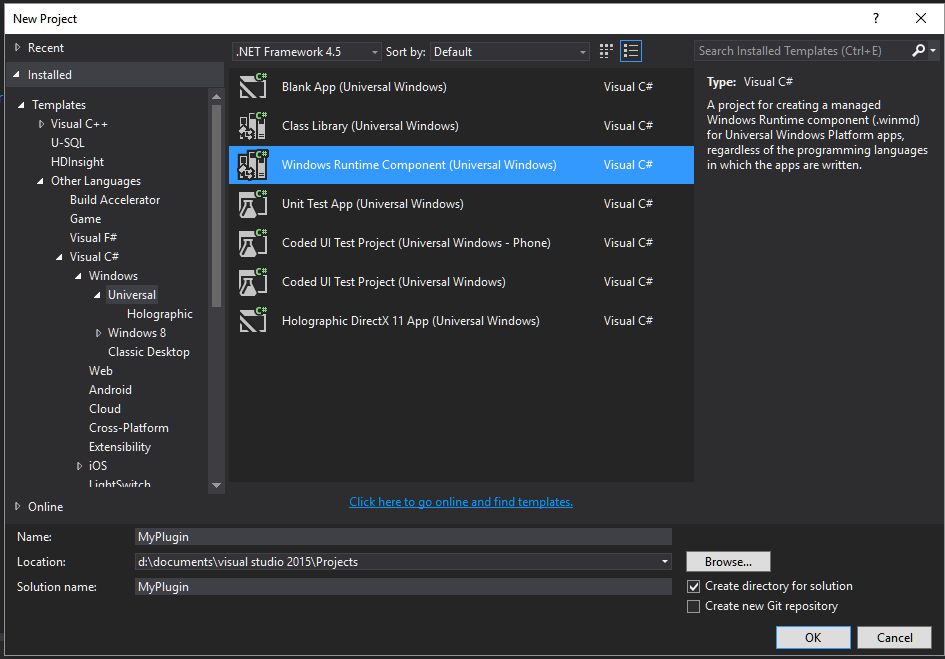945x659 pixels.
Task: Expand the Windows 8 tree node
Action: 98,333
